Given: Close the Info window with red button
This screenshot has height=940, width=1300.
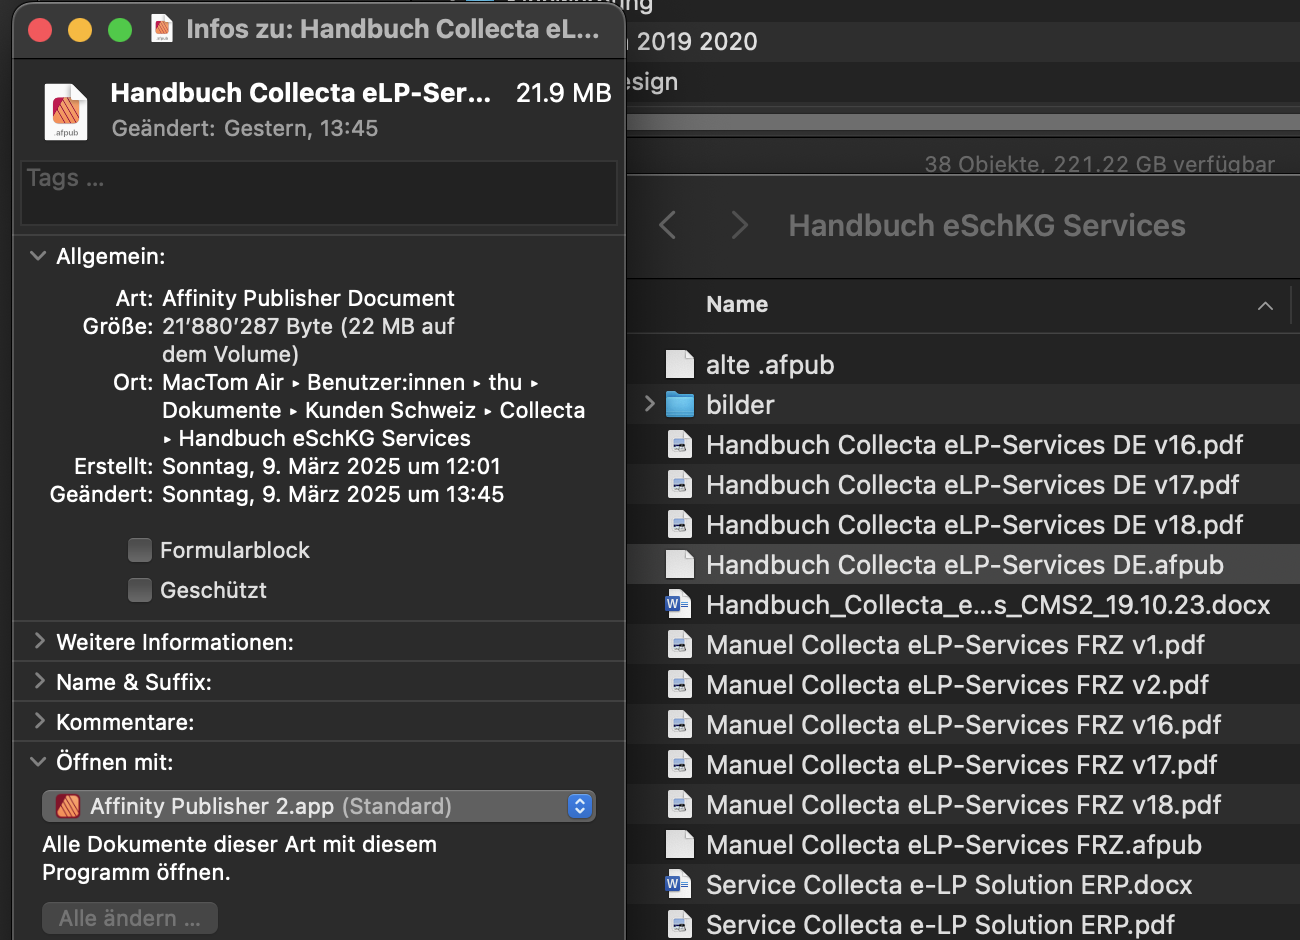Looking at the screenshot, I should (x=40, y=30).
